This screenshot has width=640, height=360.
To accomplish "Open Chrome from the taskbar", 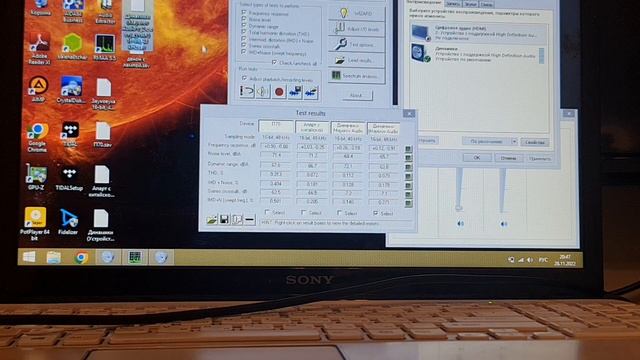I will pos(81,258).
